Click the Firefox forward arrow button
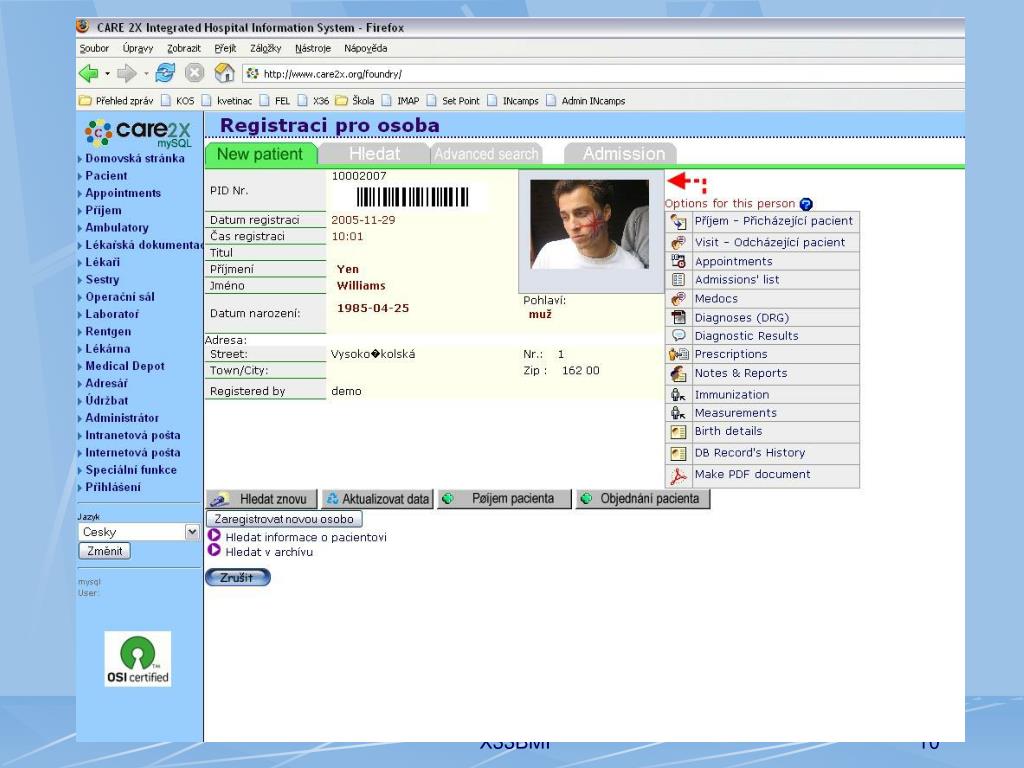 pos(127,73)
